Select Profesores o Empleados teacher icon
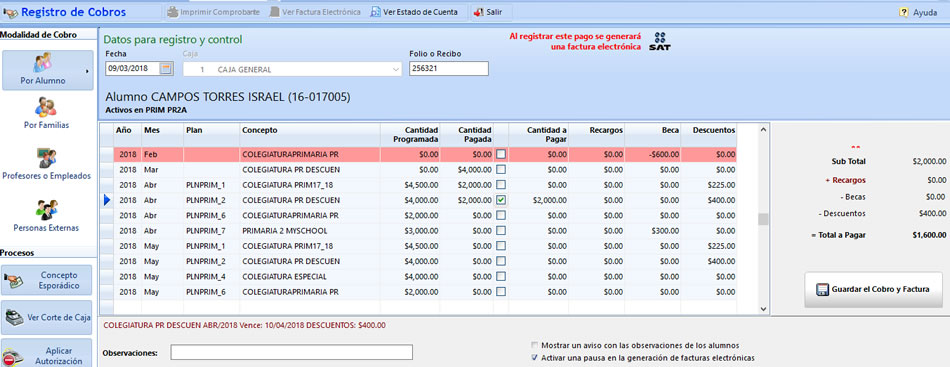 click(46, 158)
